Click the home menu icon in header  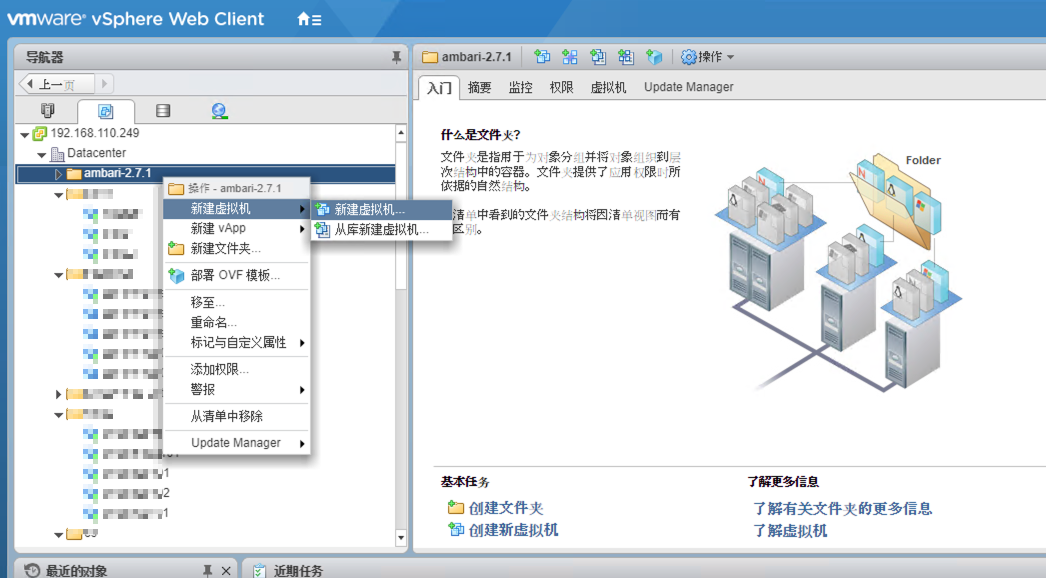tap(309, 19)
